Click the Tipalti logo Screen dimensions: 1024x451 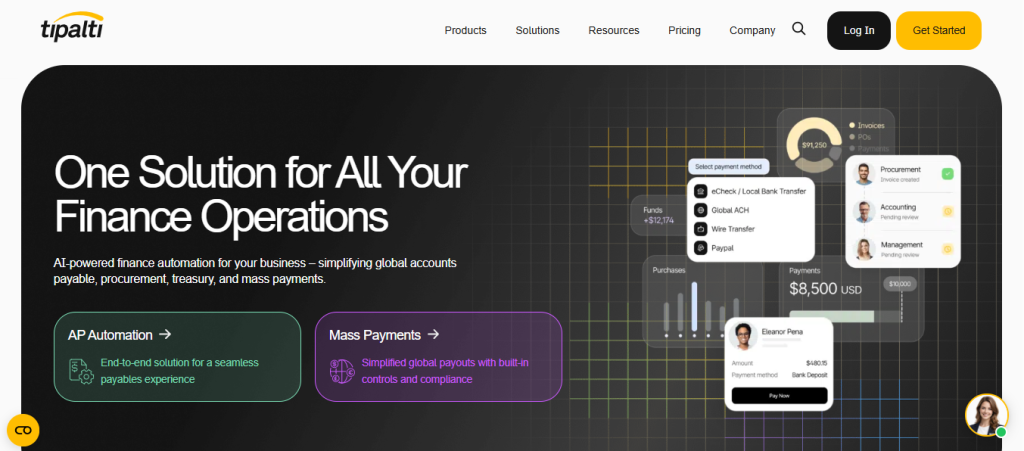coord(71,27)
